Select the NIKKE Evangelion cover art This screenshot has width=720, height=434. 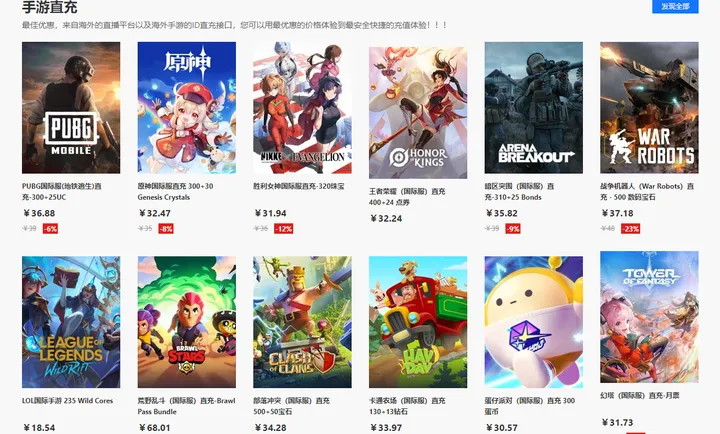tap(303, 108)
